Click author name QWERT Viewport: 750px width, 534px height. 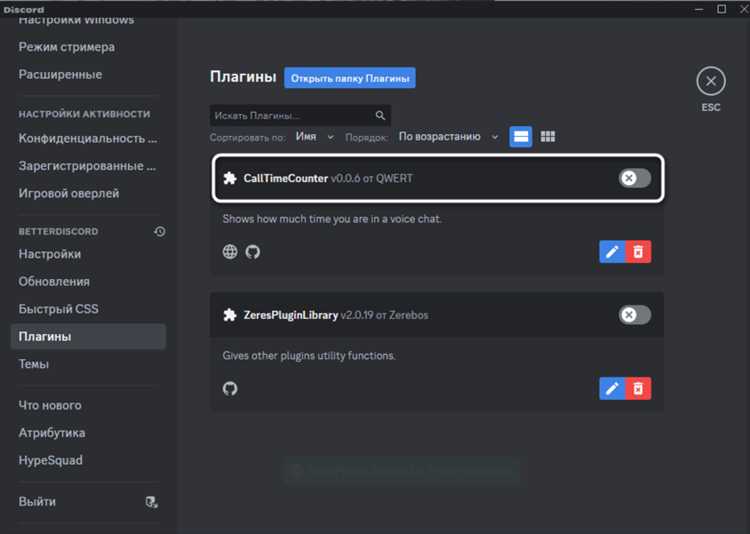click(394, 178)
